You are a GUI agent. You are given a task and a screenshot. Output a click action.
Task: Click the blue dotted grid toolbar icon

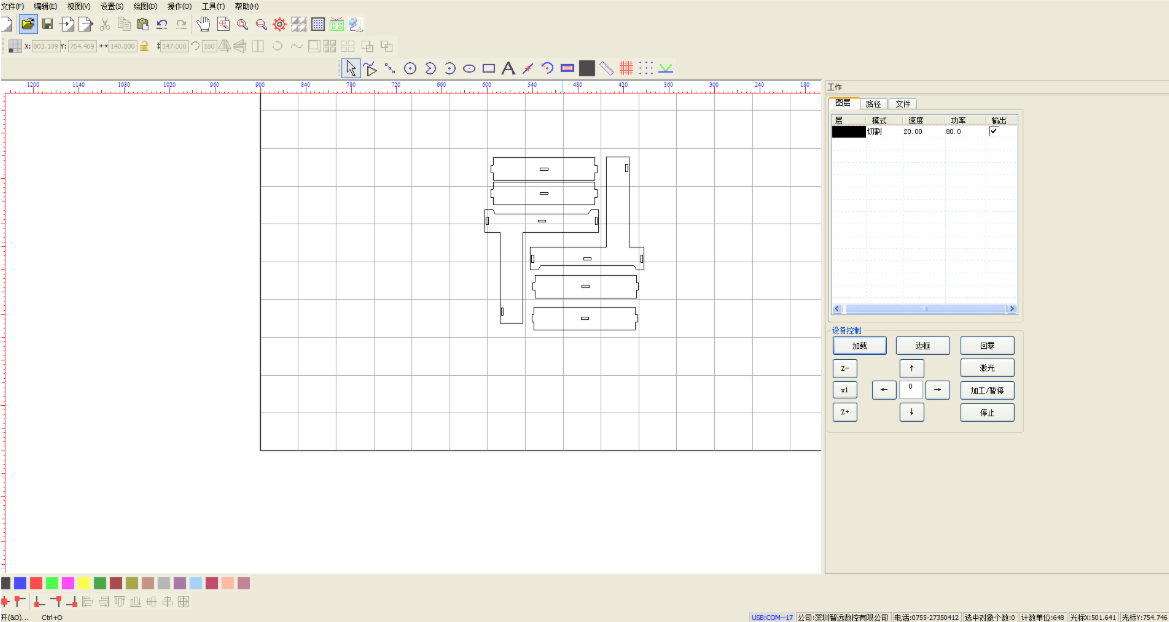[318, 24]
